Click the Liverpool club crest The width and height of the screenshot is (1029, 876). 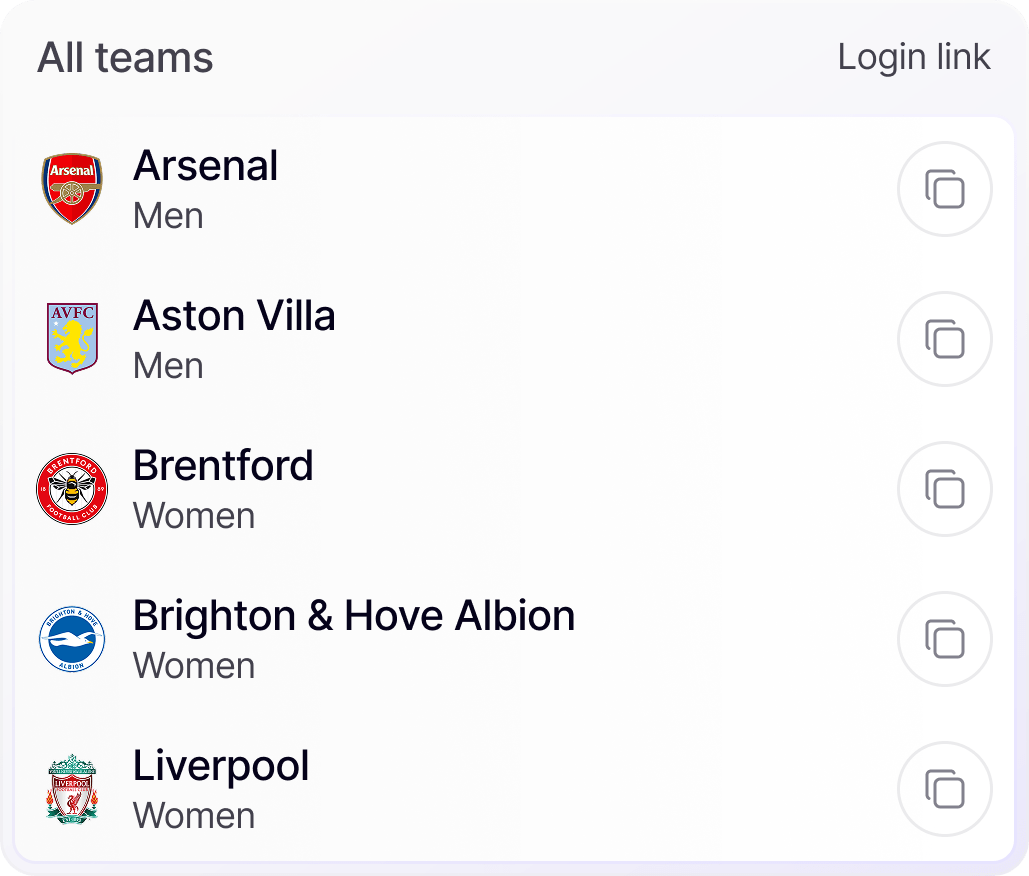(72, 789)
